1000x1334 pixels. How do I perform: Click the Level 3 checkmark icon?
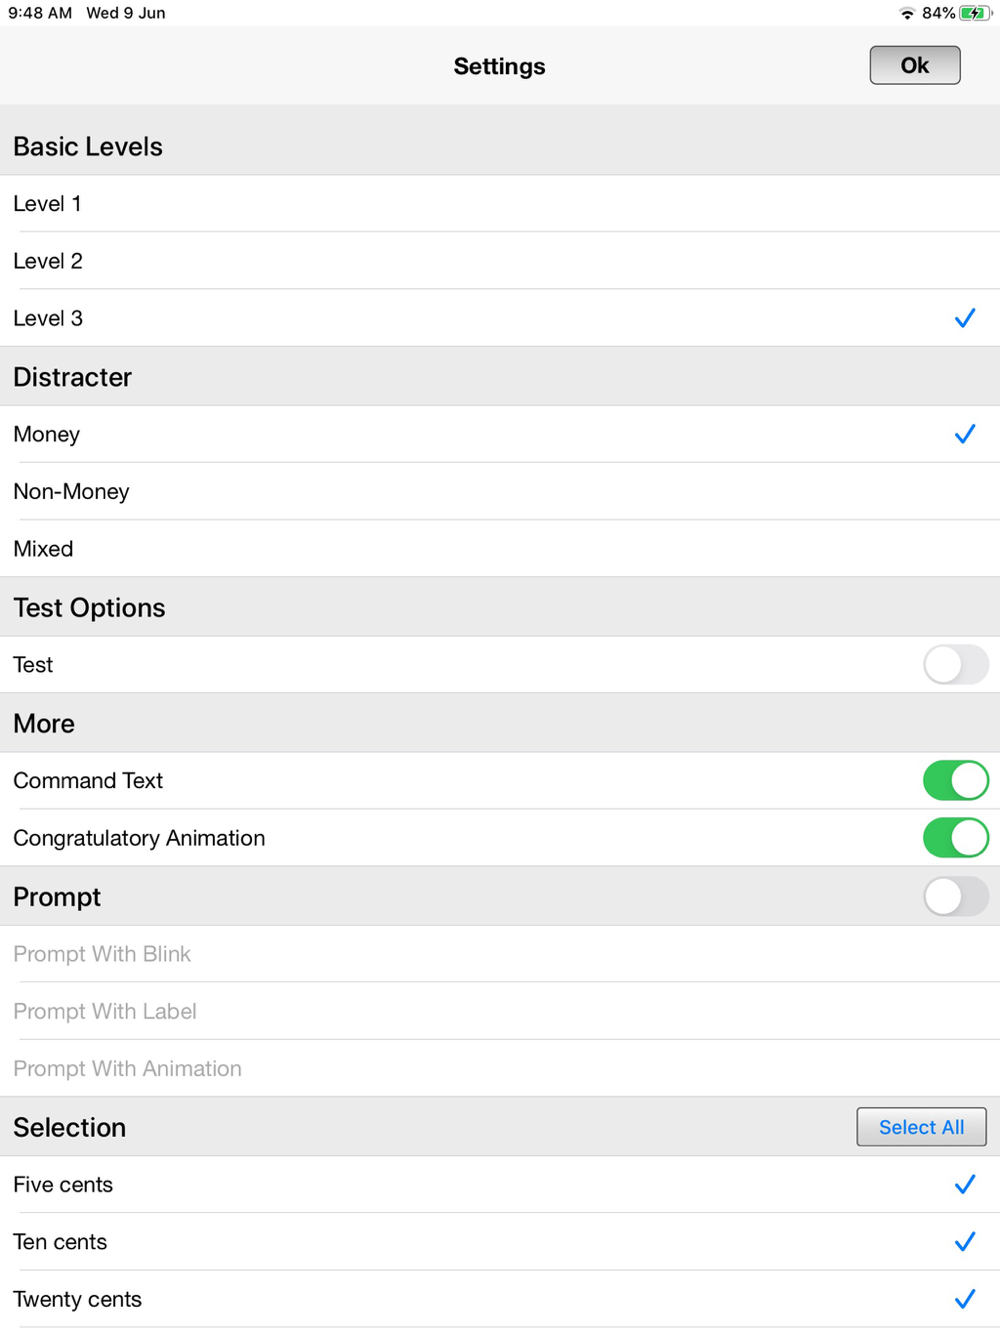pos(964,318)
